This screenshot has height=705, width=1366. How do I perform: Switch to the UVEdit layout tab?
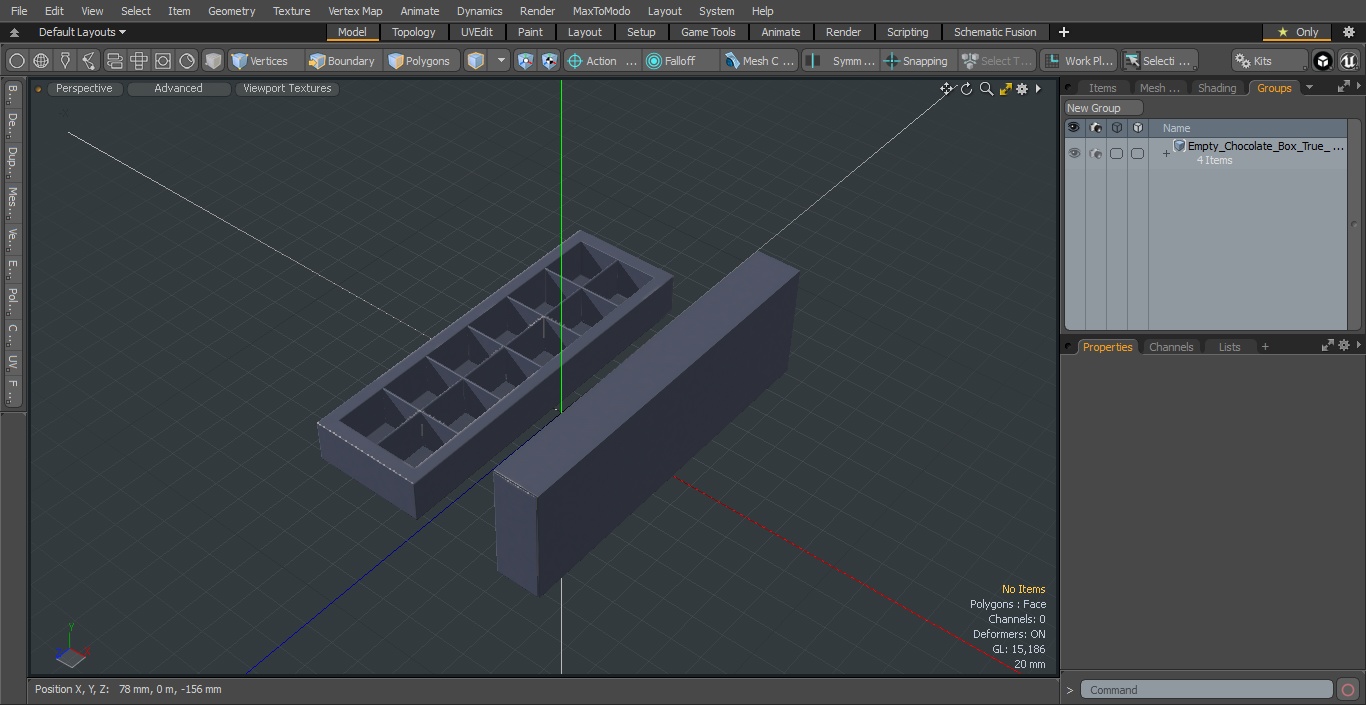coord(477,32)
